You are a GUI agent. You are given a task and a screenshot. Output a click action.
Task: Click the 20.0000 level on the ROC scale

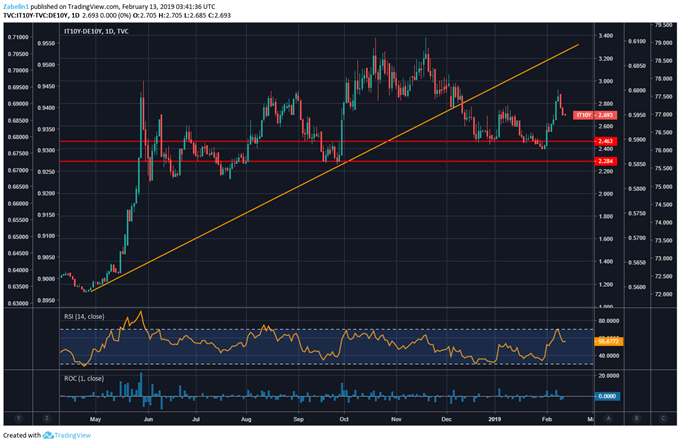tap(609, 375)
